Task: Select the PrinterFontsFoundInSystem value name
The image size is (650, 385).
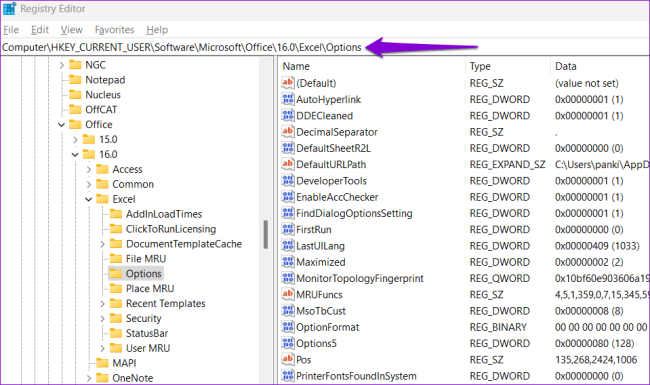Action: (x=356, y=376)
